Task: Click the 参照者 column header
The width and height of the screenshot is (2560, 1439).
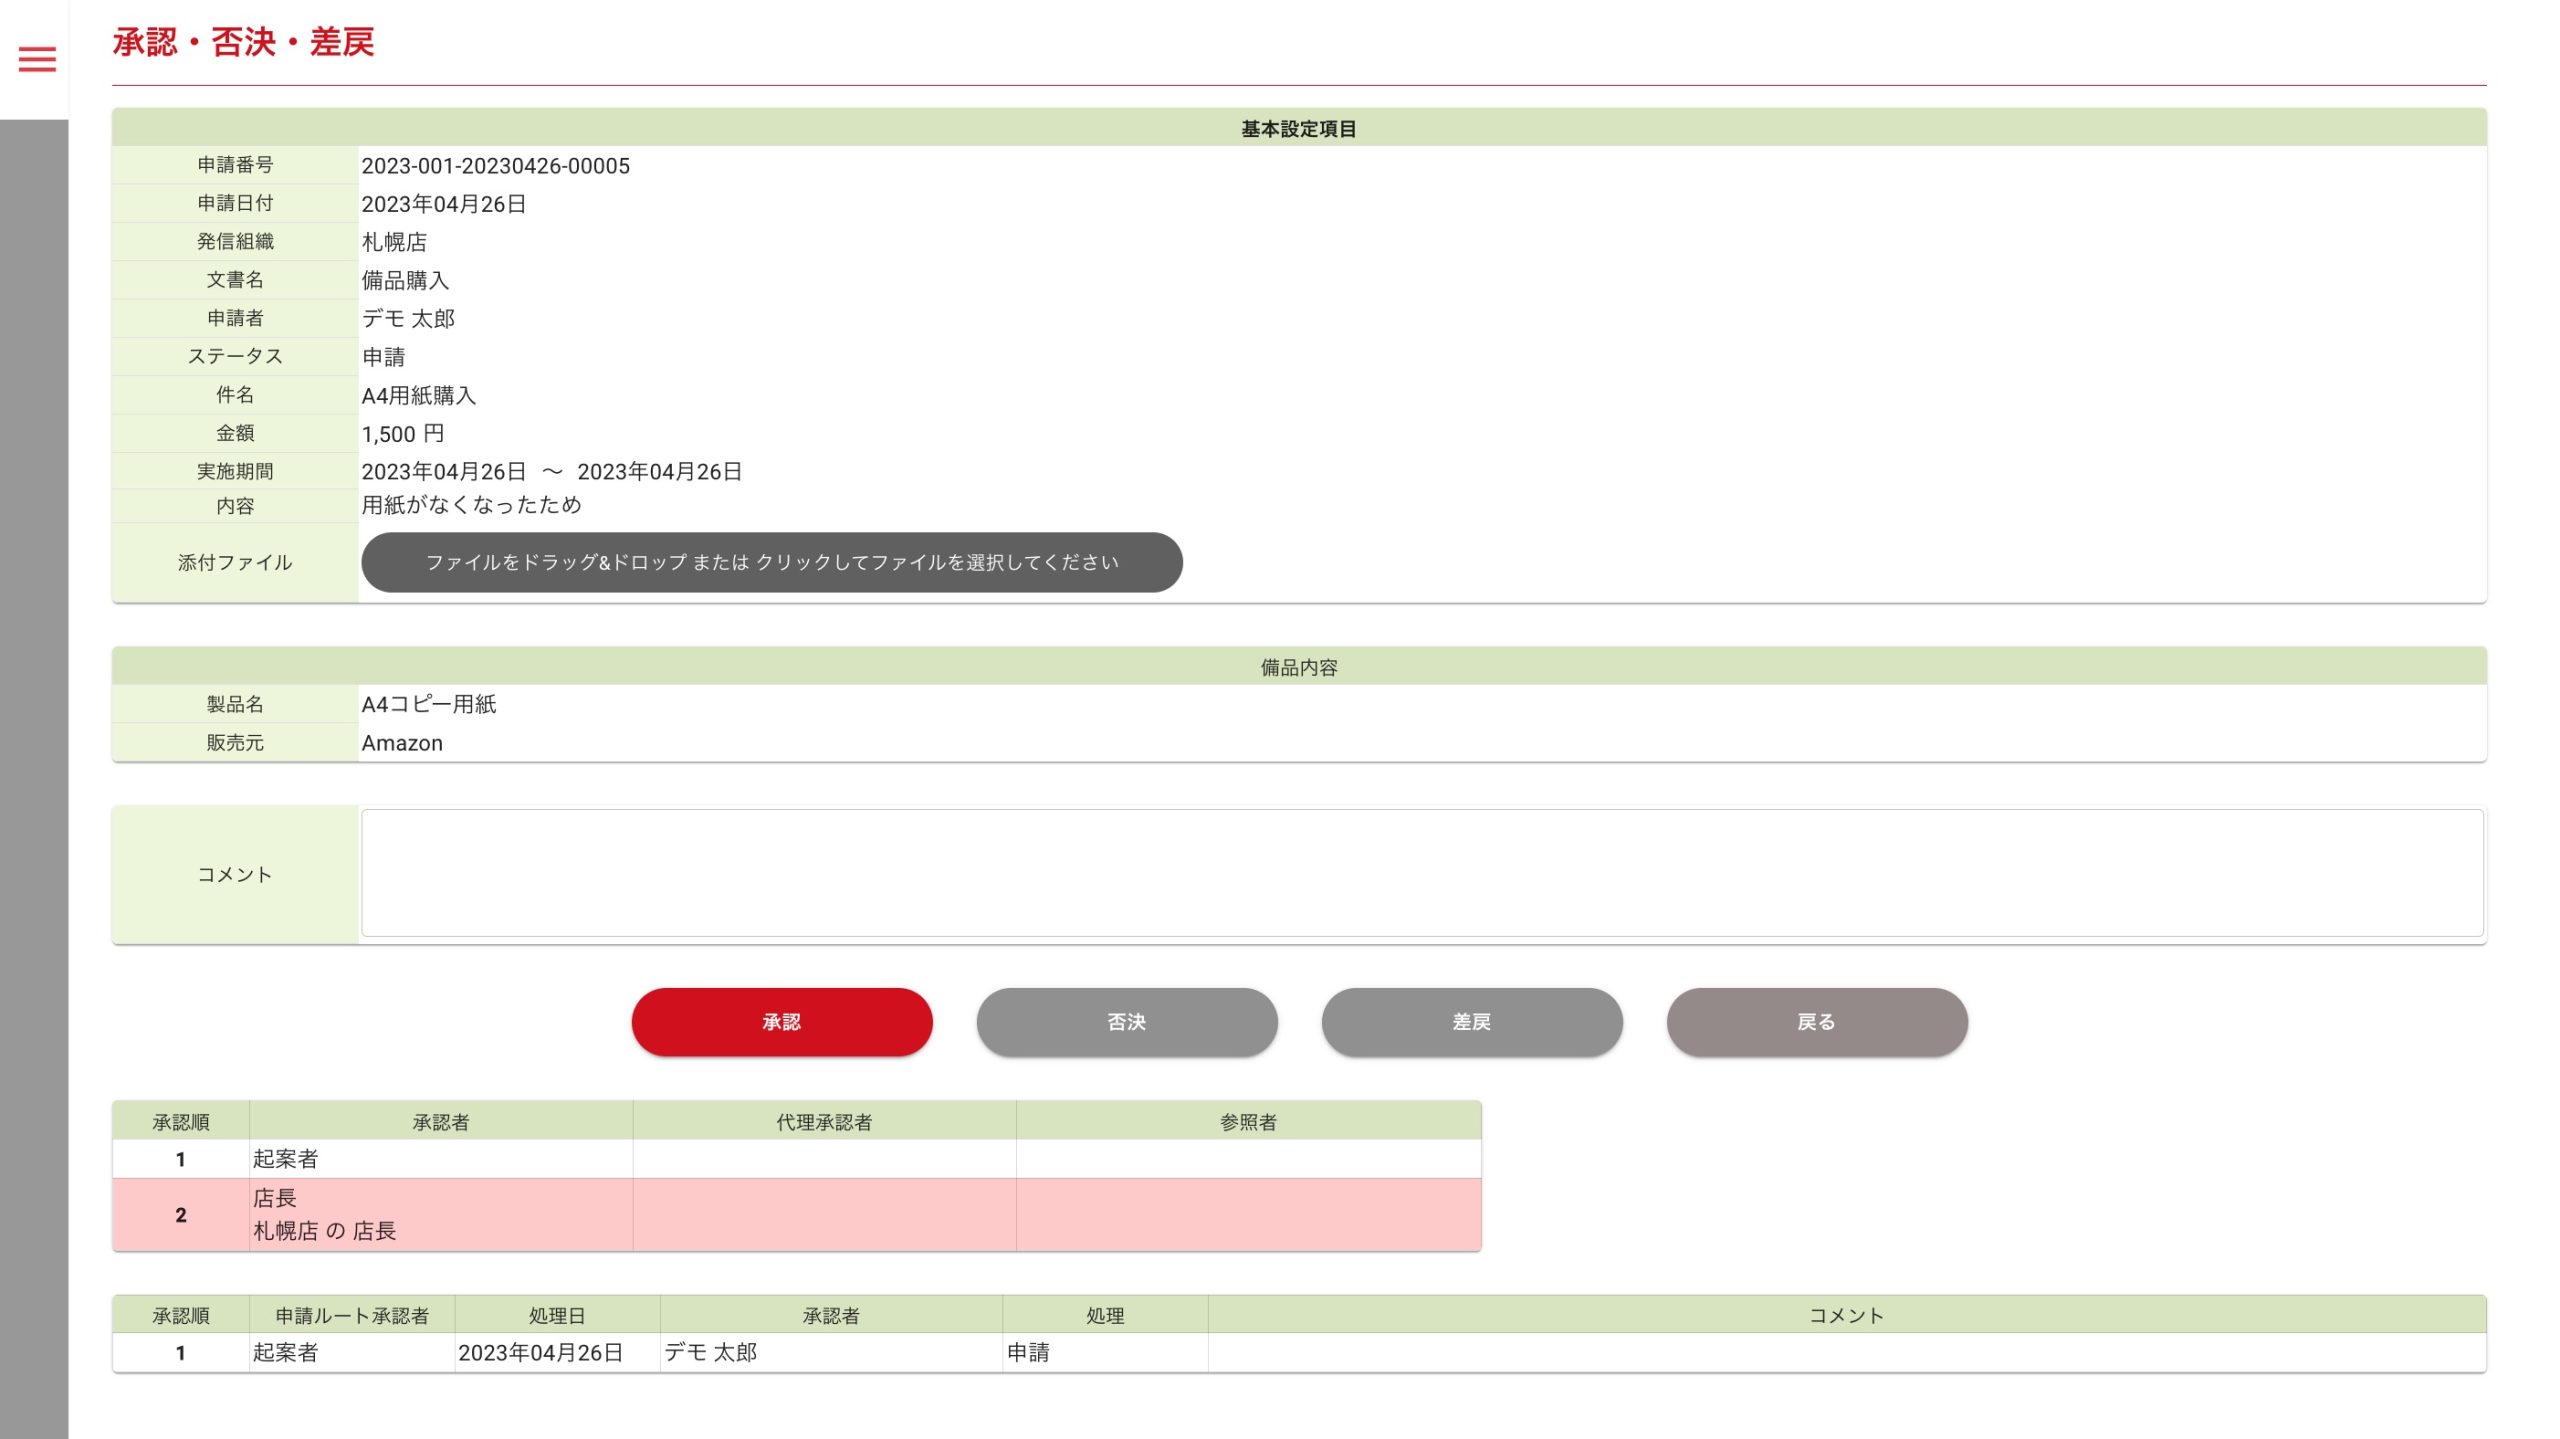Action: (x=1247, y=1121)
